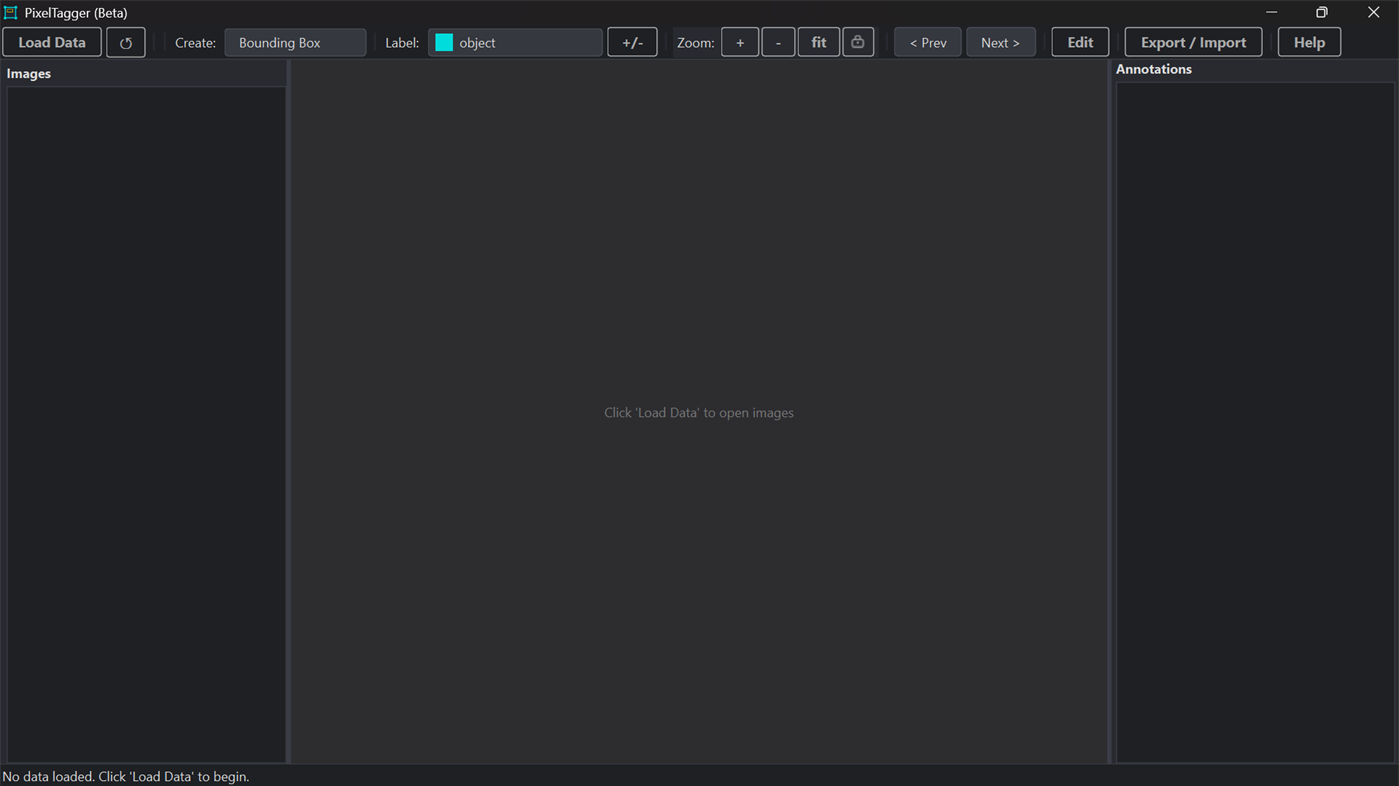Viewport: 1399px width, 786px height.
Task: Zoom out with the minus button
Action: pos(778,43)
